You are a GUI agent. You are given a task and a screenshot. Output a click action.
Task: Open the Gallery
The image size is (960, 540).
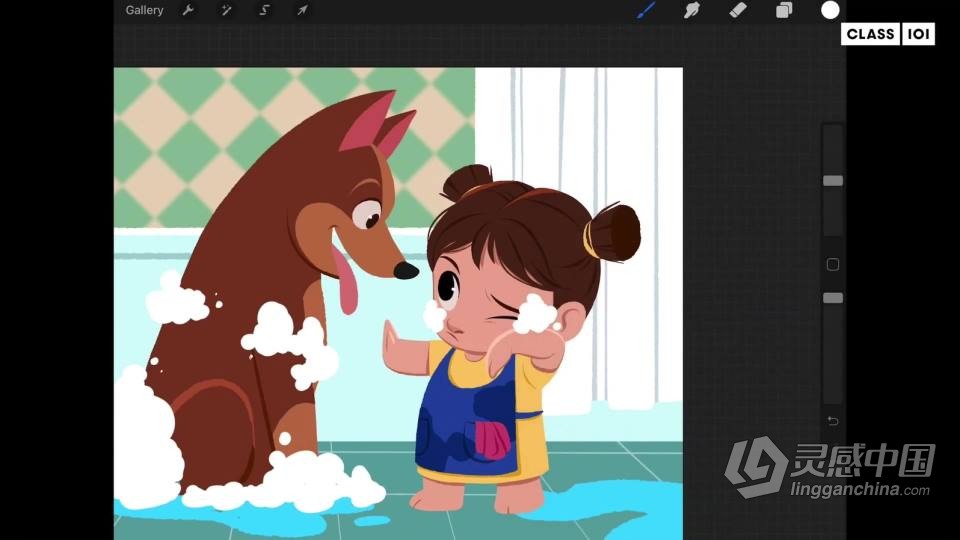(144, 10)
